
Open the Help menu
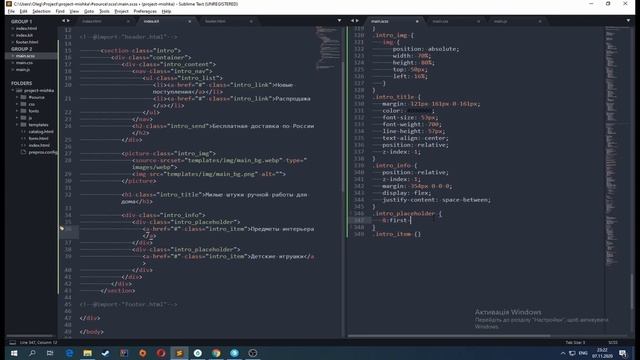tap(167, 11)
